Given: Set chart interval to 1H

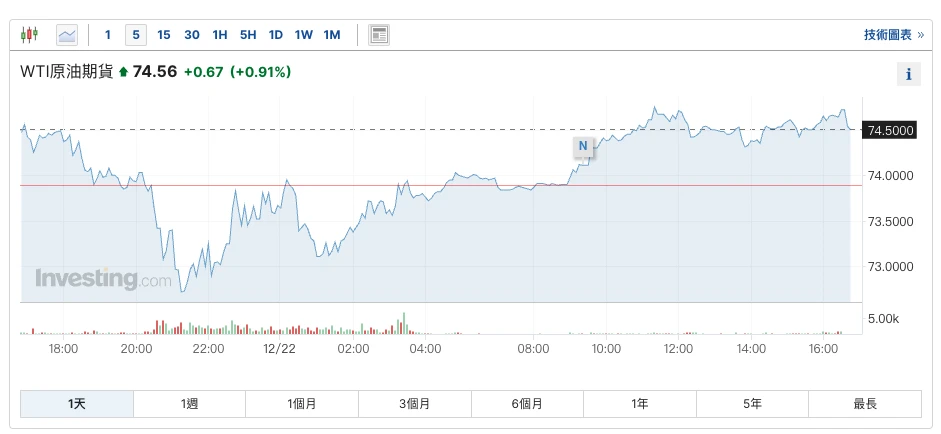Looking at the screenshot, I should (220, 35).
